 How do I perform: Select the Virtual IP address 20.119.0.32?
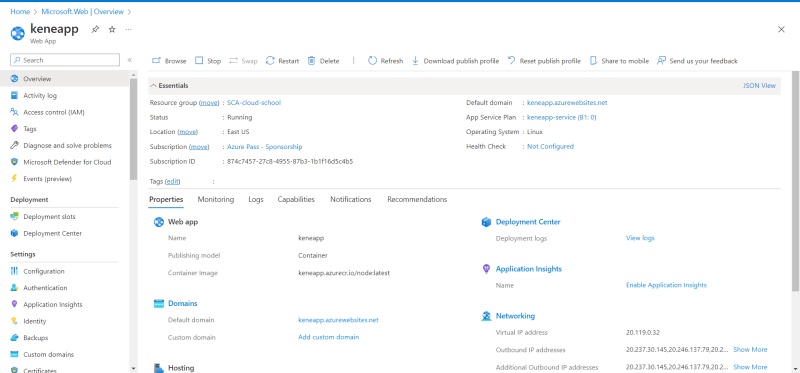tap(643, 333)
